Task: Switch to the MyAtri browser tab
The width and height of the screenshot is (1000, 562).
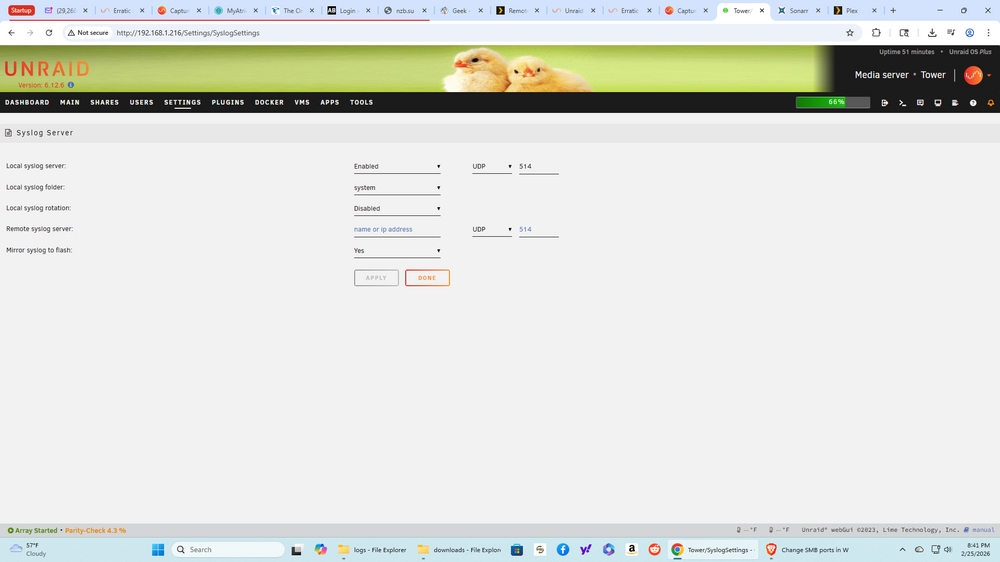Action: pyautogui.click(x=236, y=11)
